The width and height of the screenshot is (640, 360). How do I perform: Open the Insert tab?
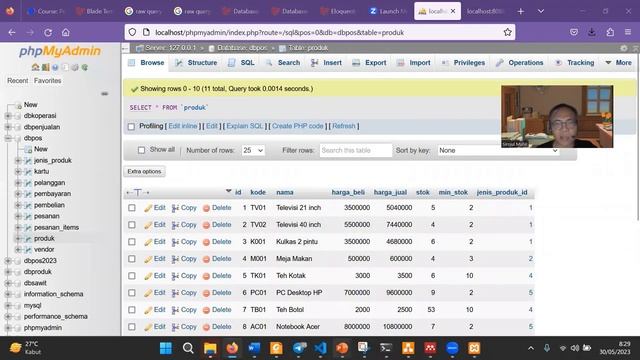(x=327, y=62)
